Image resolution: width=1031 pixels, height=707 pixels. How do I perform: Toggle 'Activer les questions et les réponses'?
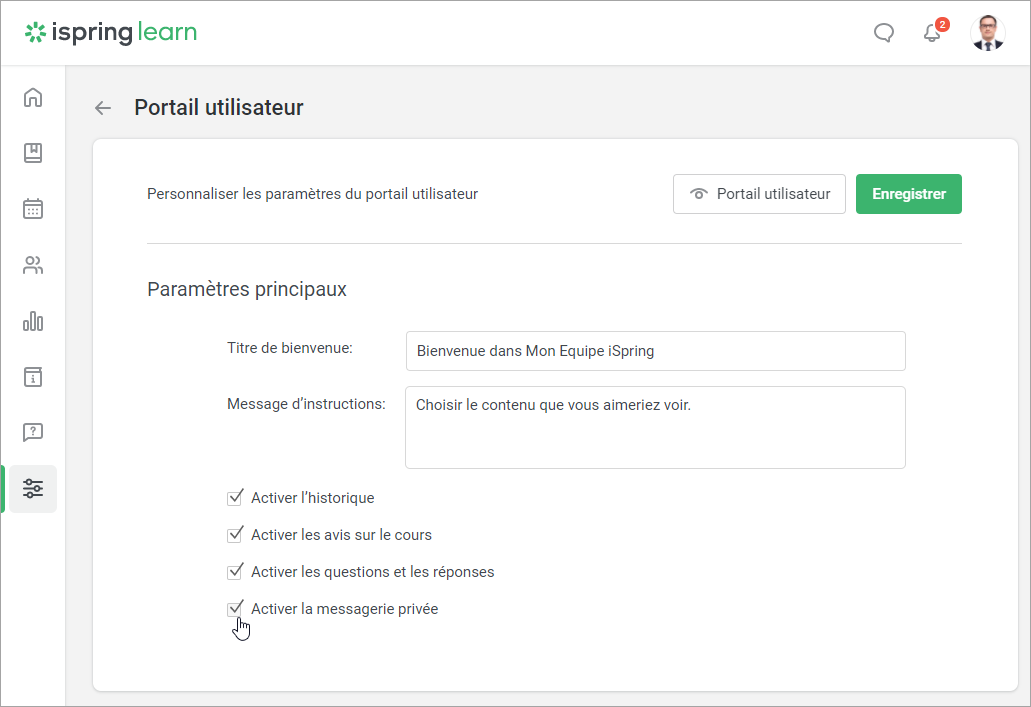[x=235, y=571]
